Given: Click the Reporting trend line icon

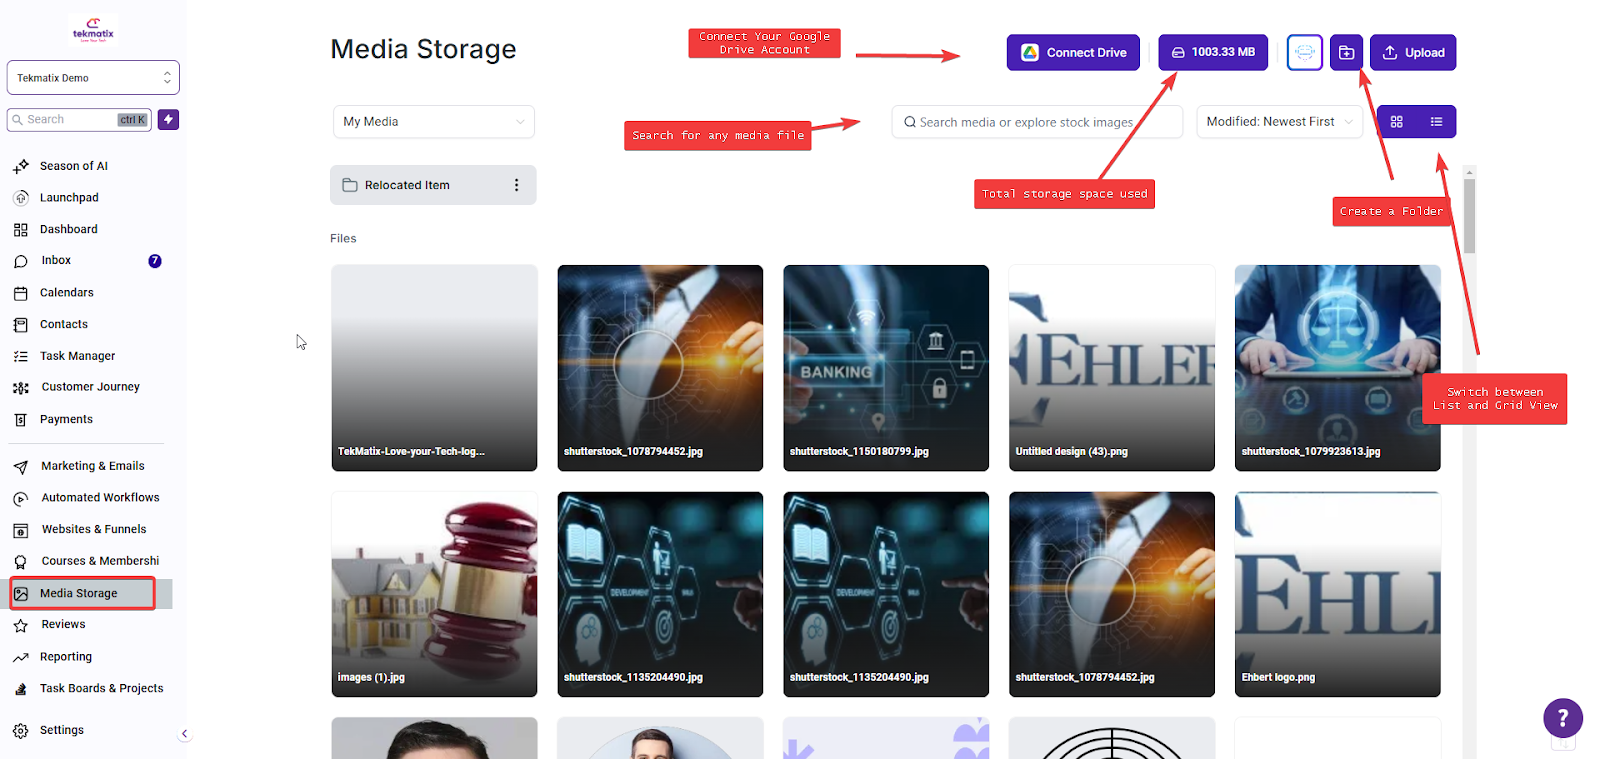Looking at the screenshot, I should [21, 657].
